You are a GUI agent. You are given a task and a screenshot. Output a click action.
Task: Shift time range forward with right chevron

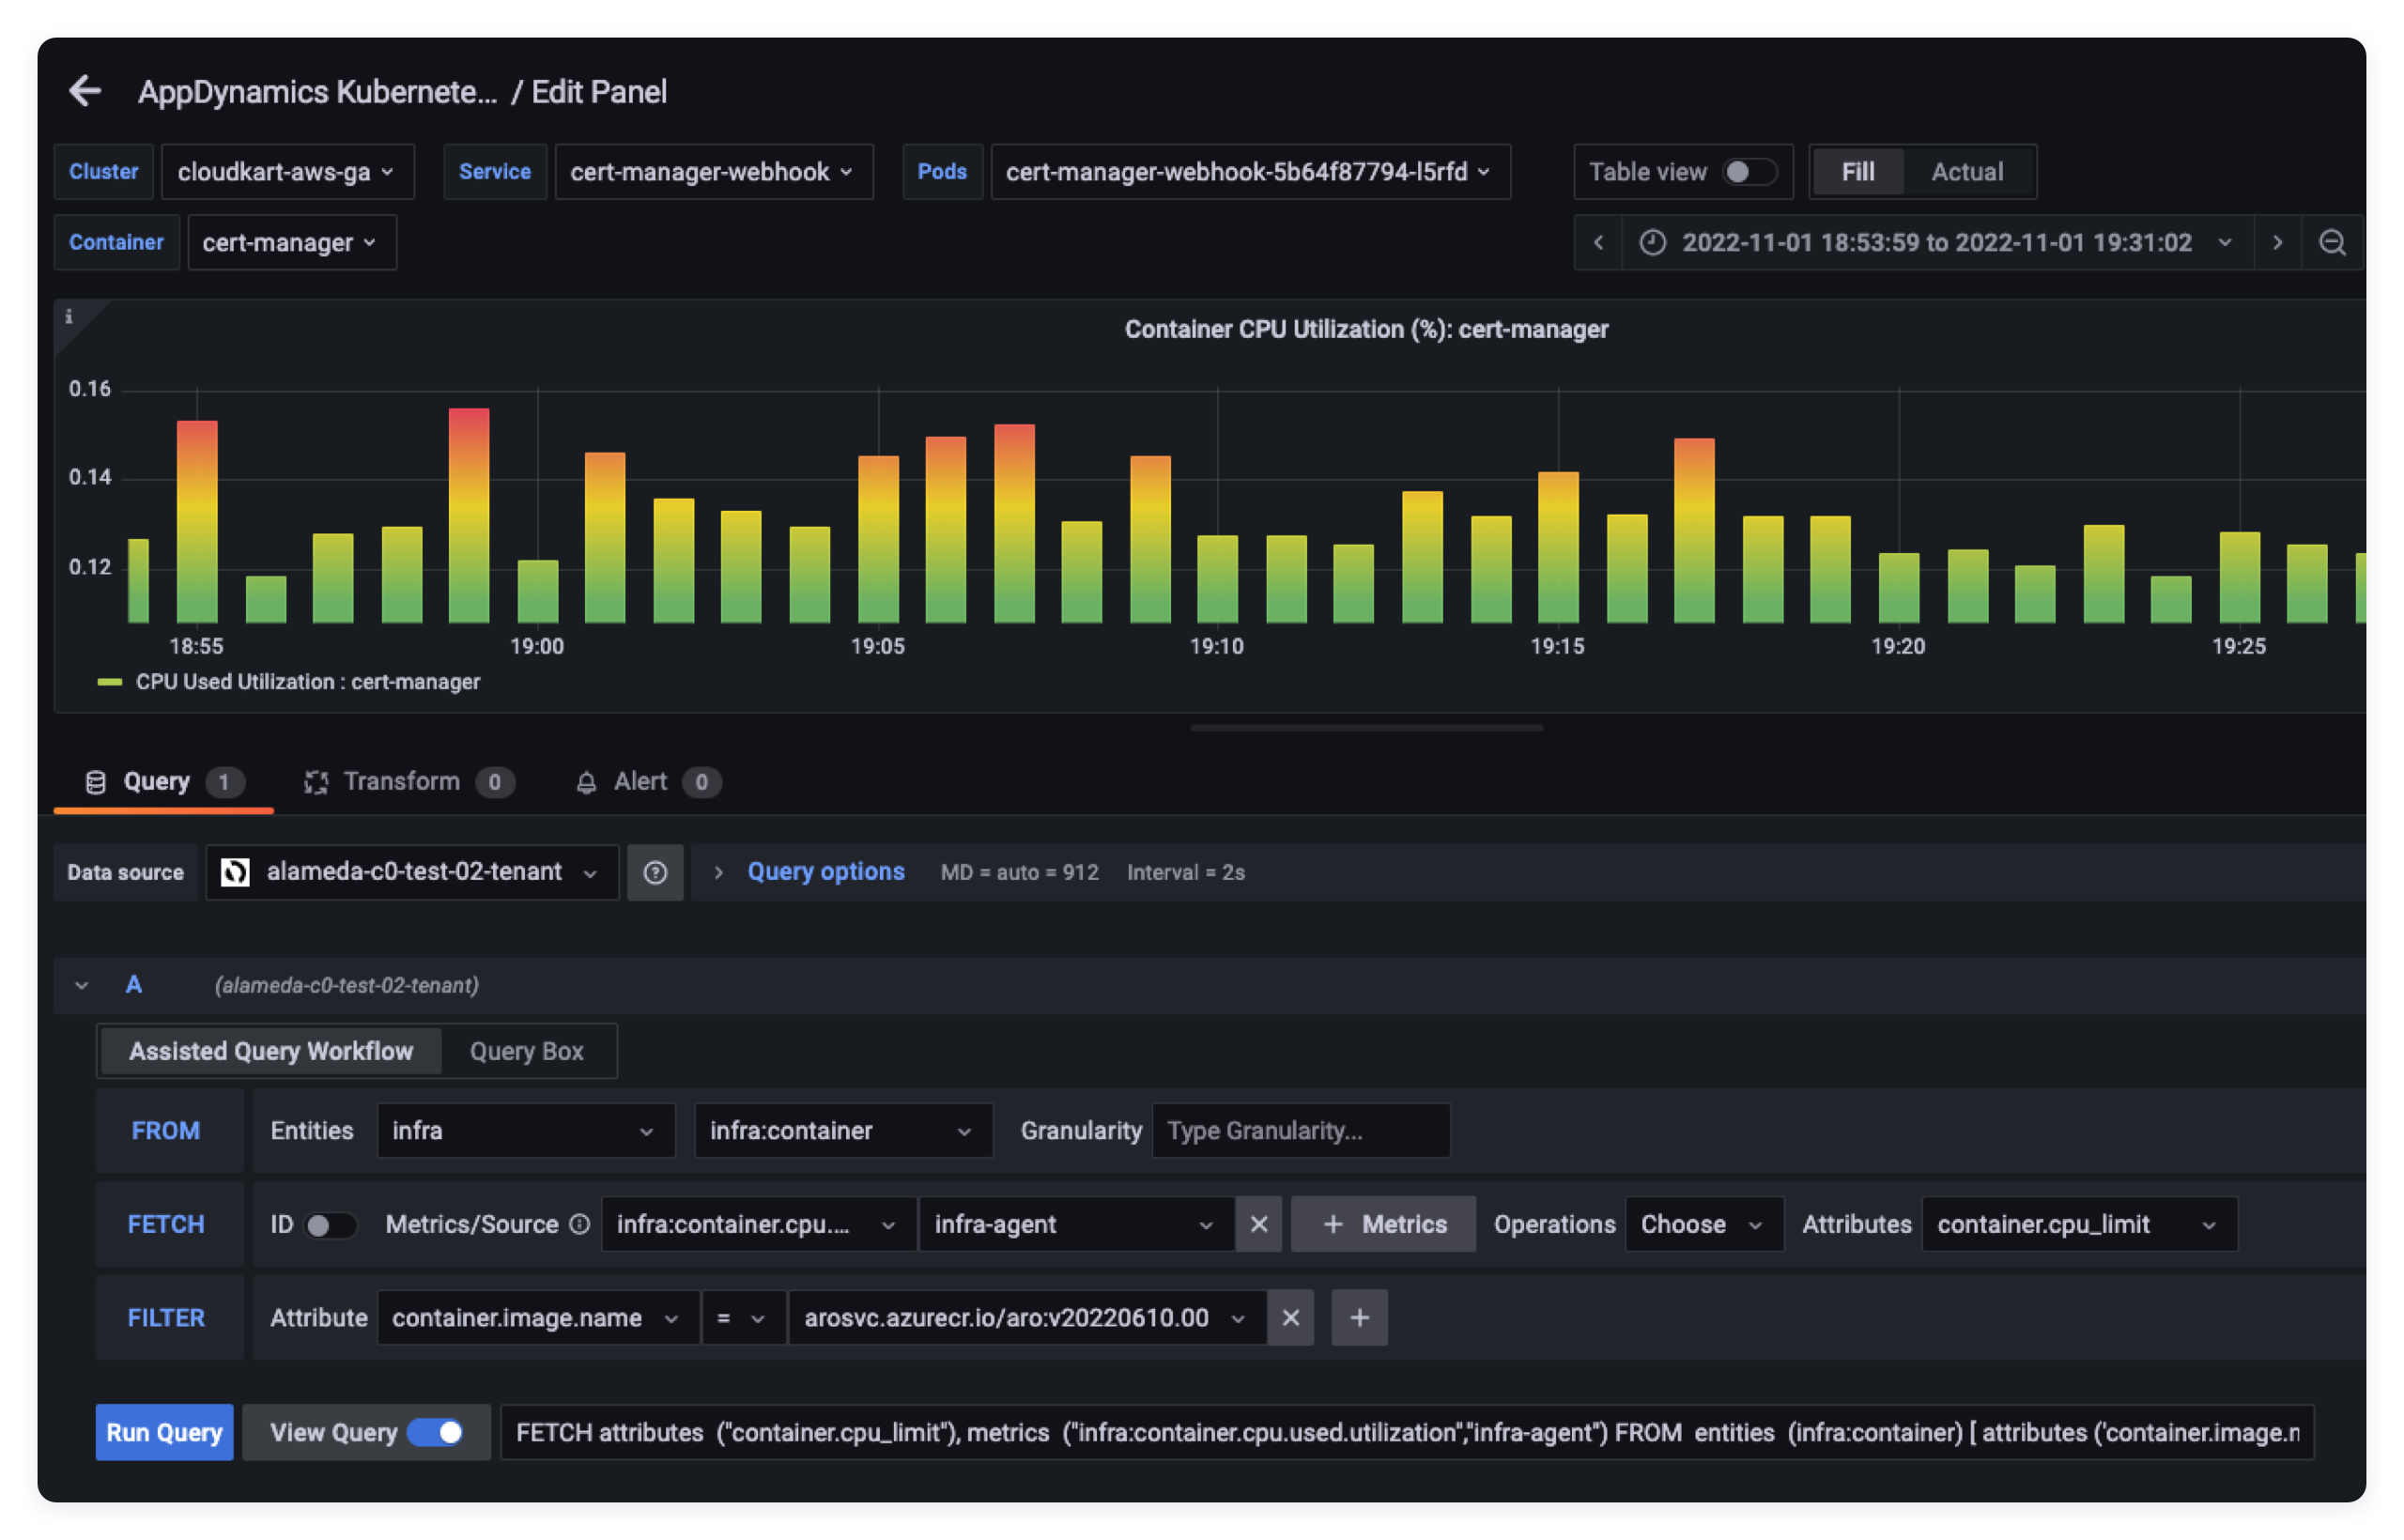coord(2277,243)
